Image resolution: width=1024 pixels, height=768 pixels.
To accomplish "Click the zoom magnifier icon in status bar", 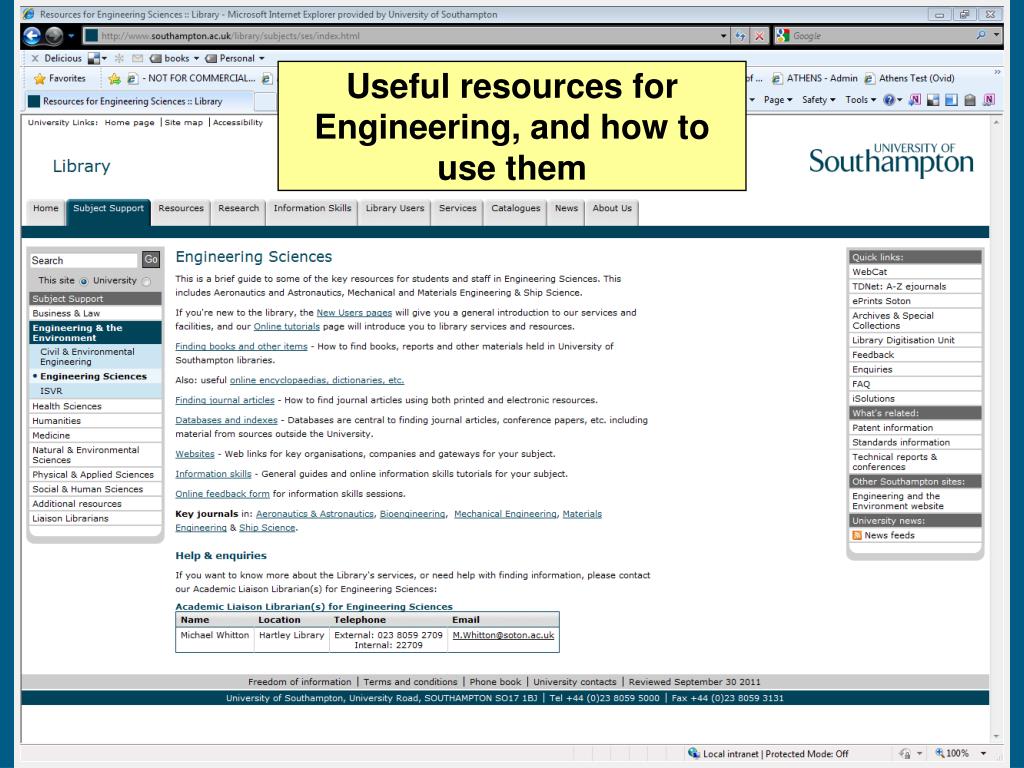I will coord(940,753).
